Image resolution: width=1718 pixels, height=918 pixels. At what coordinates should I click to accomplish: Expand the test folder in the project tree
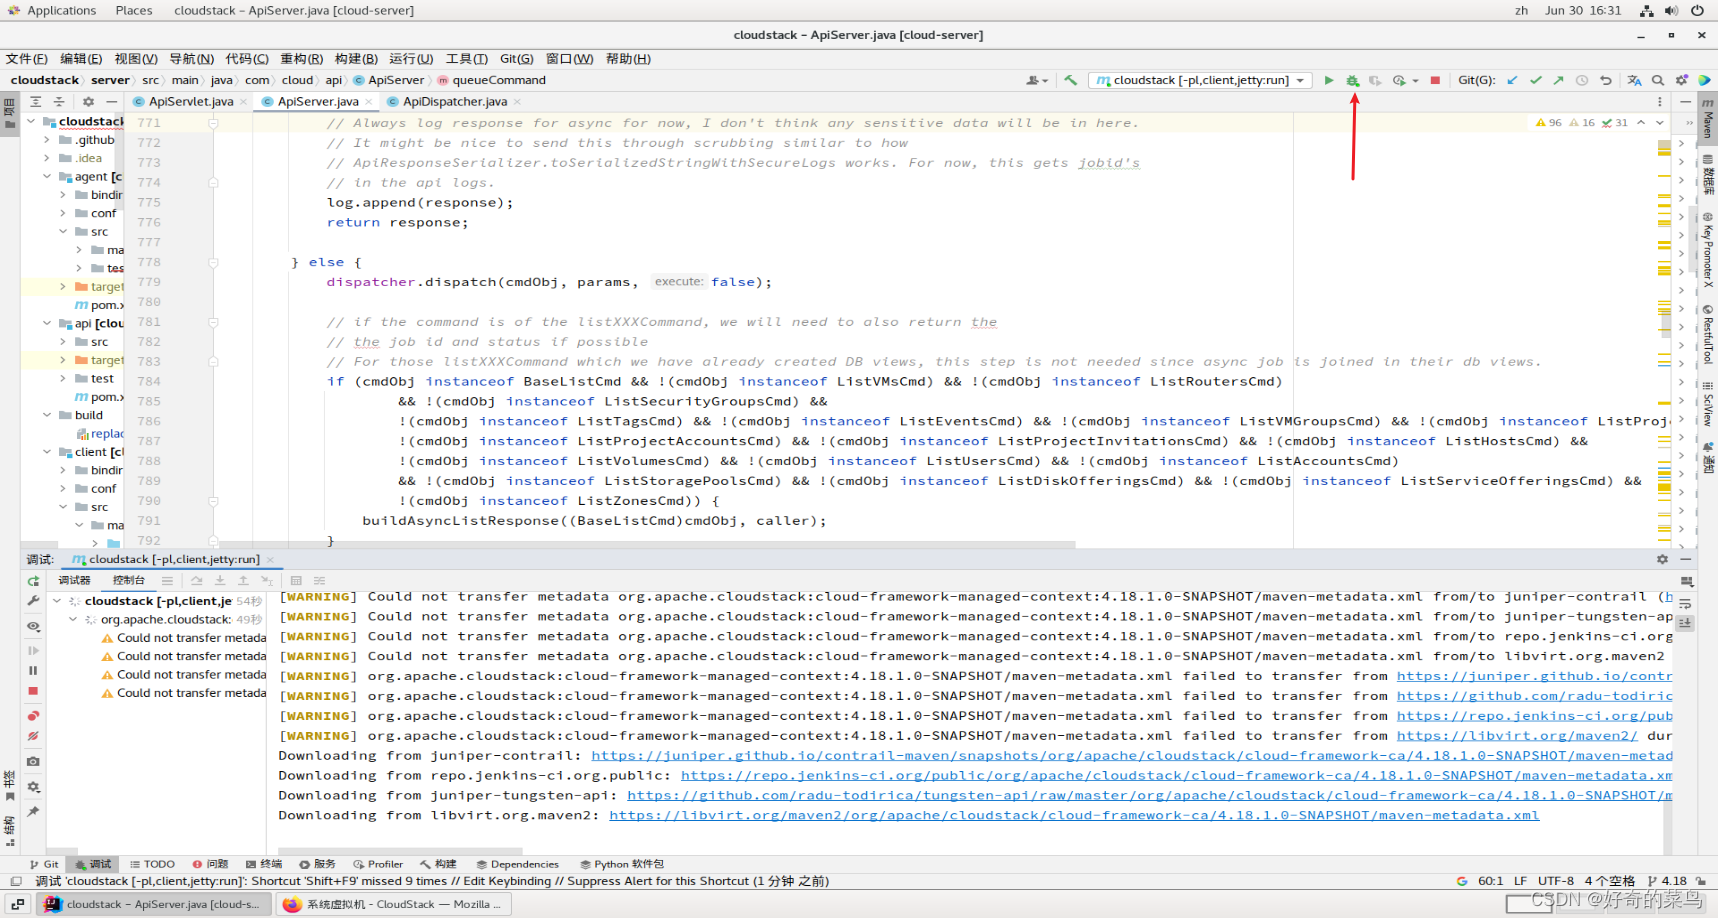coord(62,378)
